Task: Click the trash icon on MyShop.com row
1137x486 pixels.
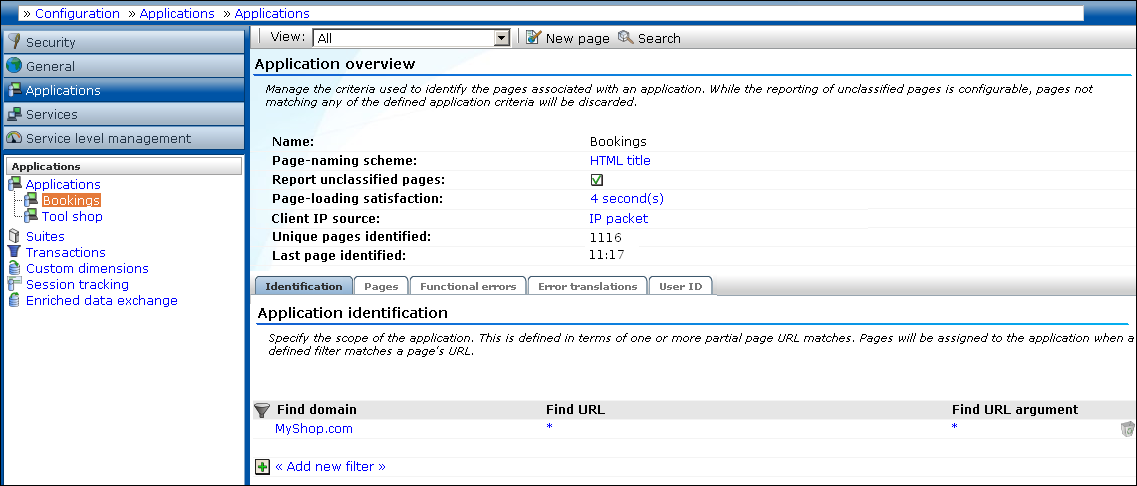Action: point(1127,429)
